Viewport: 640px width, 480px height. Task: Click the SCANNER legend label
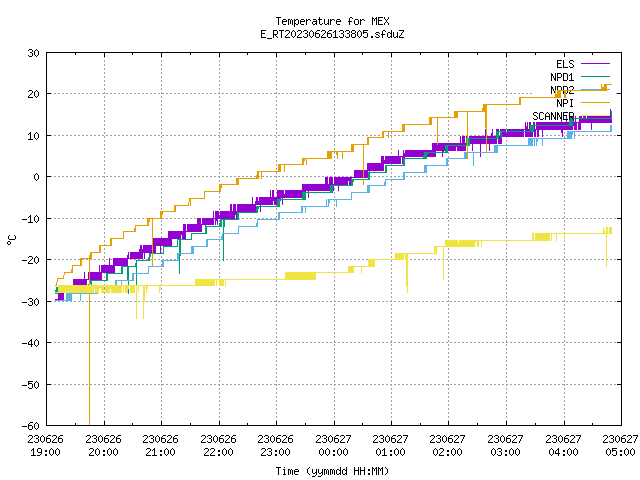pyautogui.click(x=553, y=116)
